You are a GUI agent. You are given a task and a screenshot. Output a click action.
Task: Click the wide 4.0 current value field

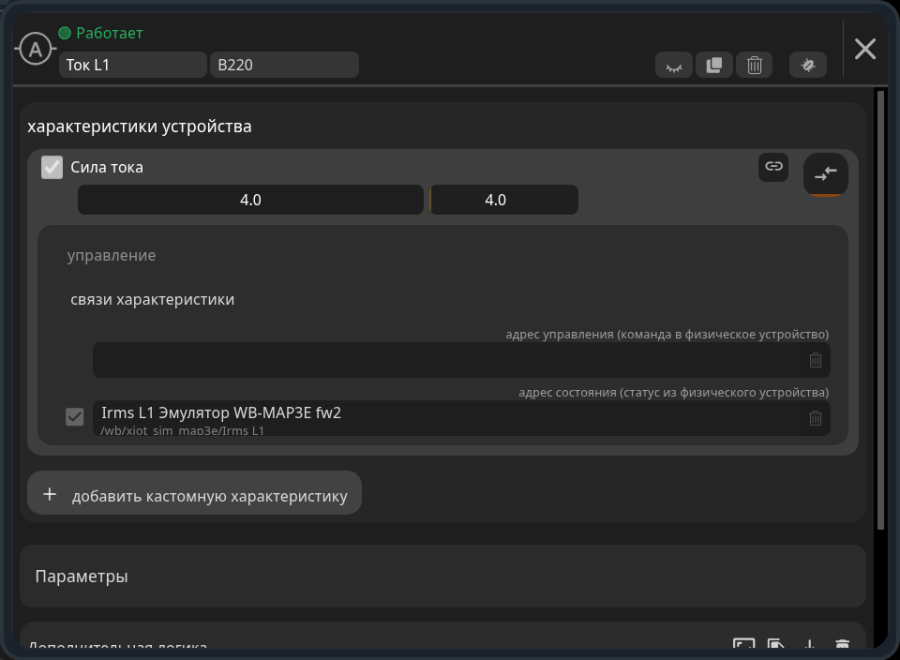[250, 200]
